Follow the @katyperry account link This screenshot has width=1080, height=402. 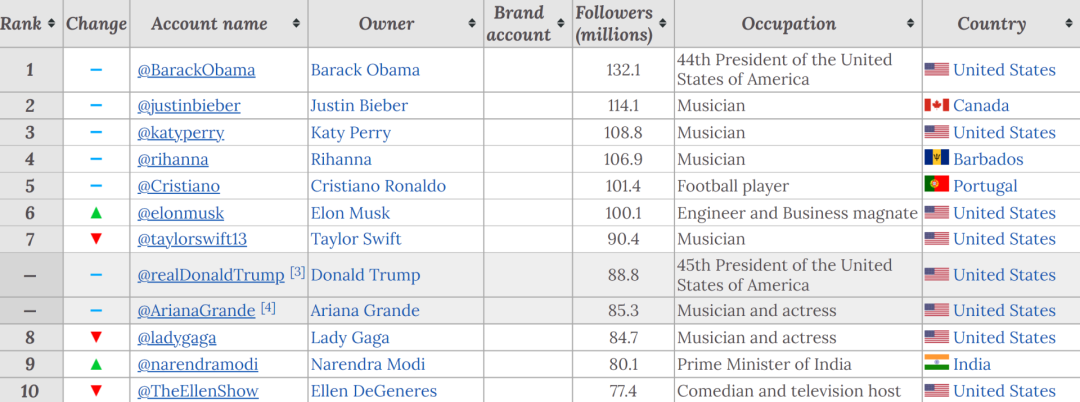(x=180, y=133)
